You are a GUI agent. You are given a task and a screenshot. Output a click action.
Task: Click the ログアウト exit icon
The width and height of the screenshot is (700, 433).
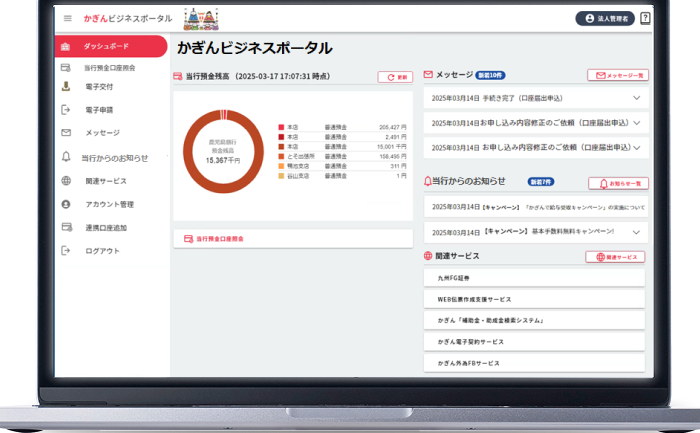point(66,251)
